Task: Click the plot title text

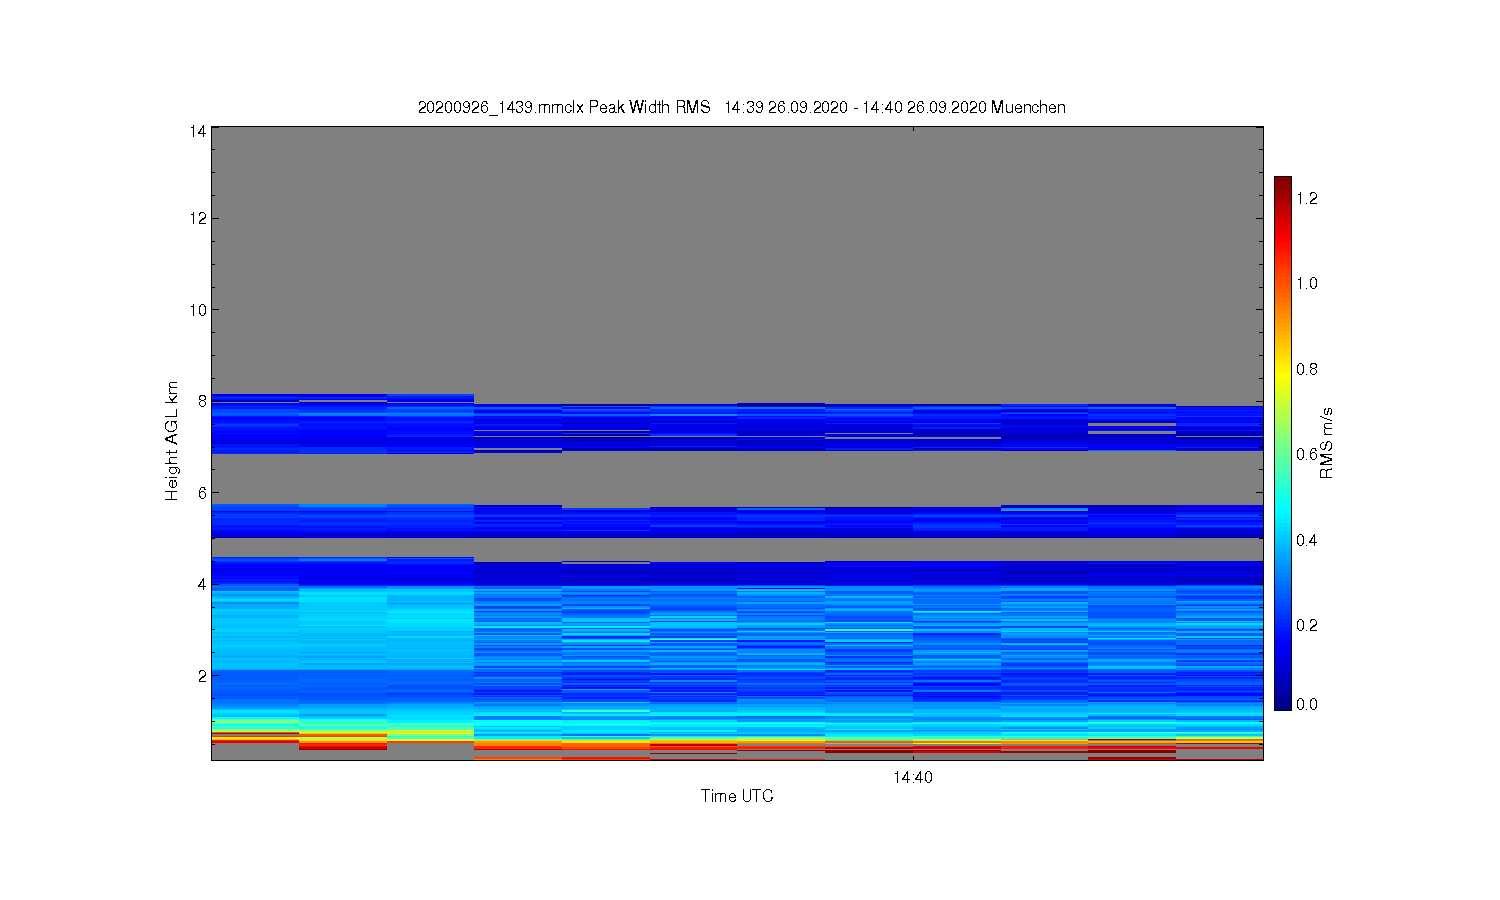Action: pos(741,107)
